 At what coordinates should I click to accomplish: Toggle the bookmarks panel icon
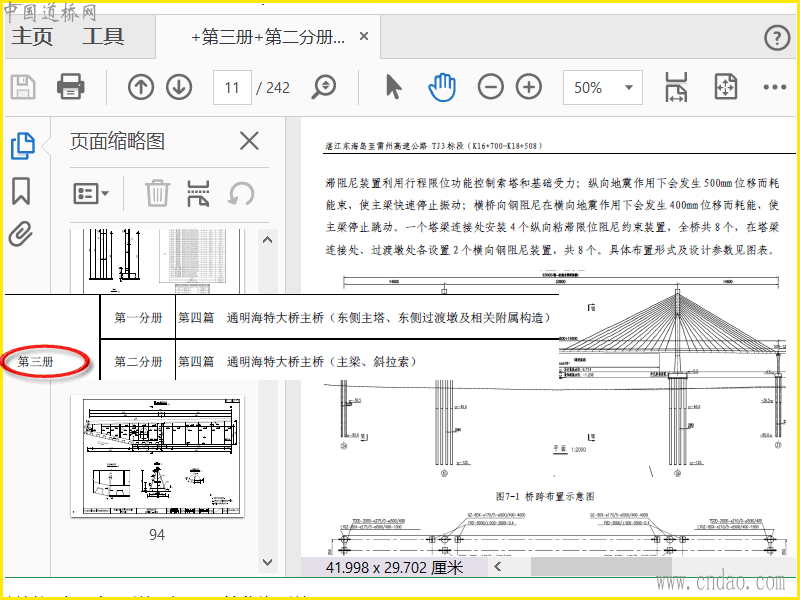(21, 191)
